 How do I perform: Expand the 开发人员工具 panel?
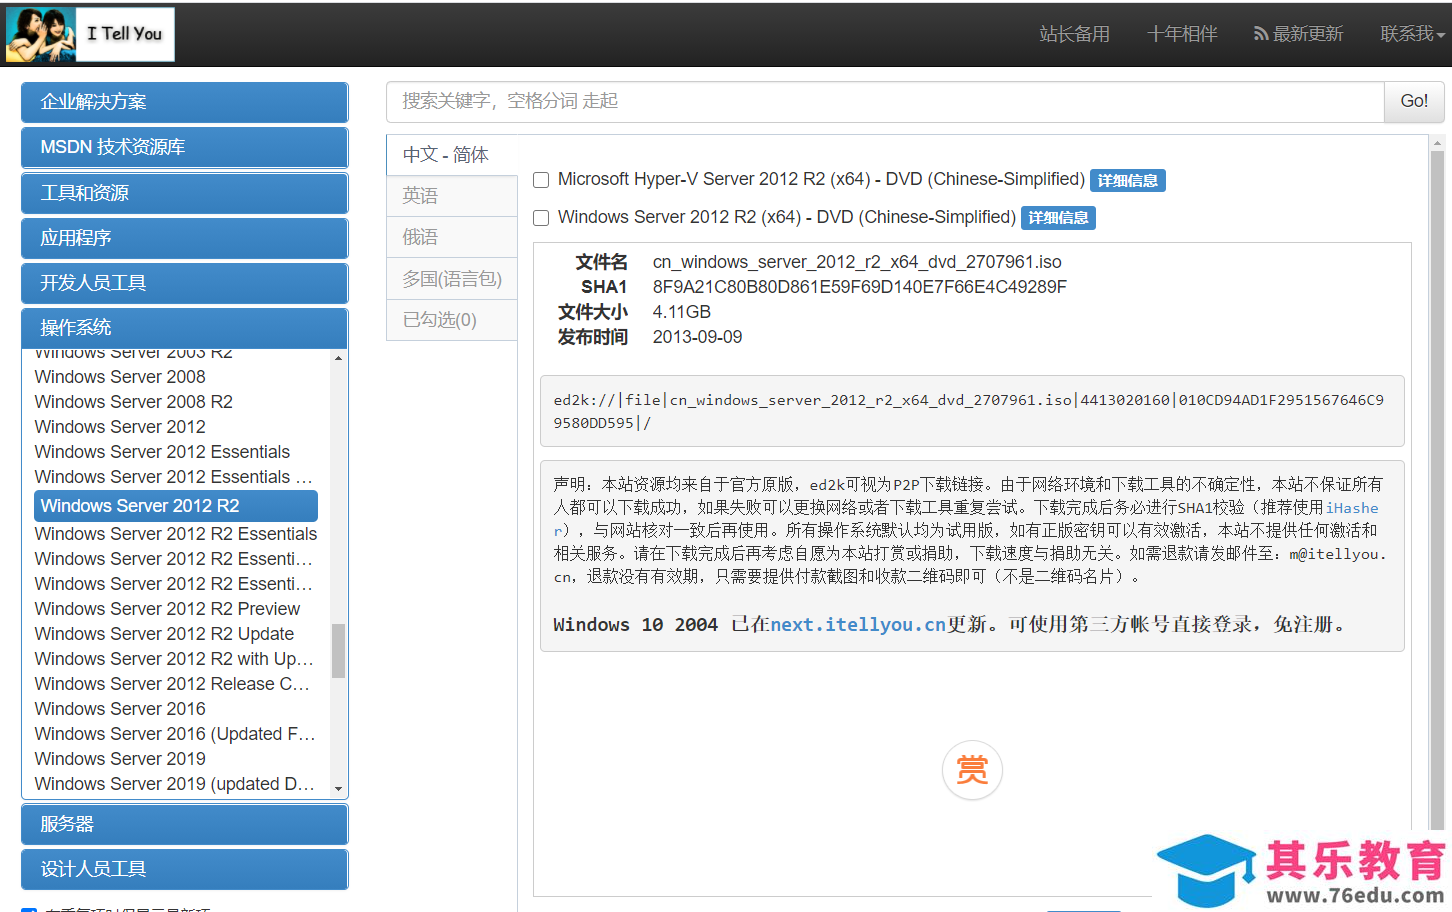pos(185,283)
